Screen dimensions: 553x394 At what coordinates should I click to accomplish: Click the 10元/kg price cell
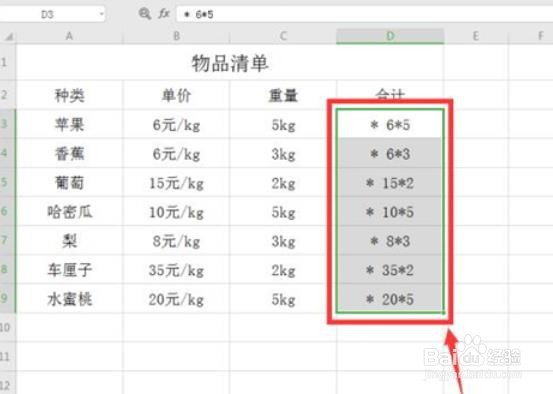pos(176,212)
